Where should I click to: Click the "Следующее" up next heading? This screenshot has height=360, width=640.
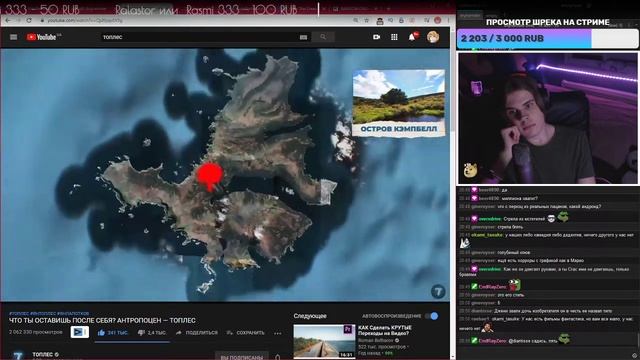click(310, 316)
